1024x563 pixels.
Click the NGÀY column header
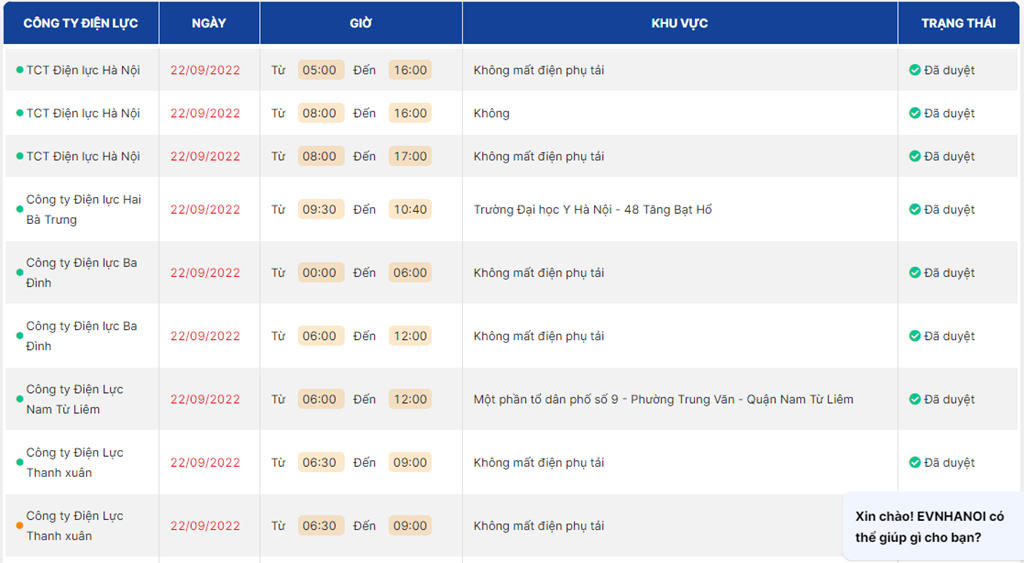click(209, 23)
